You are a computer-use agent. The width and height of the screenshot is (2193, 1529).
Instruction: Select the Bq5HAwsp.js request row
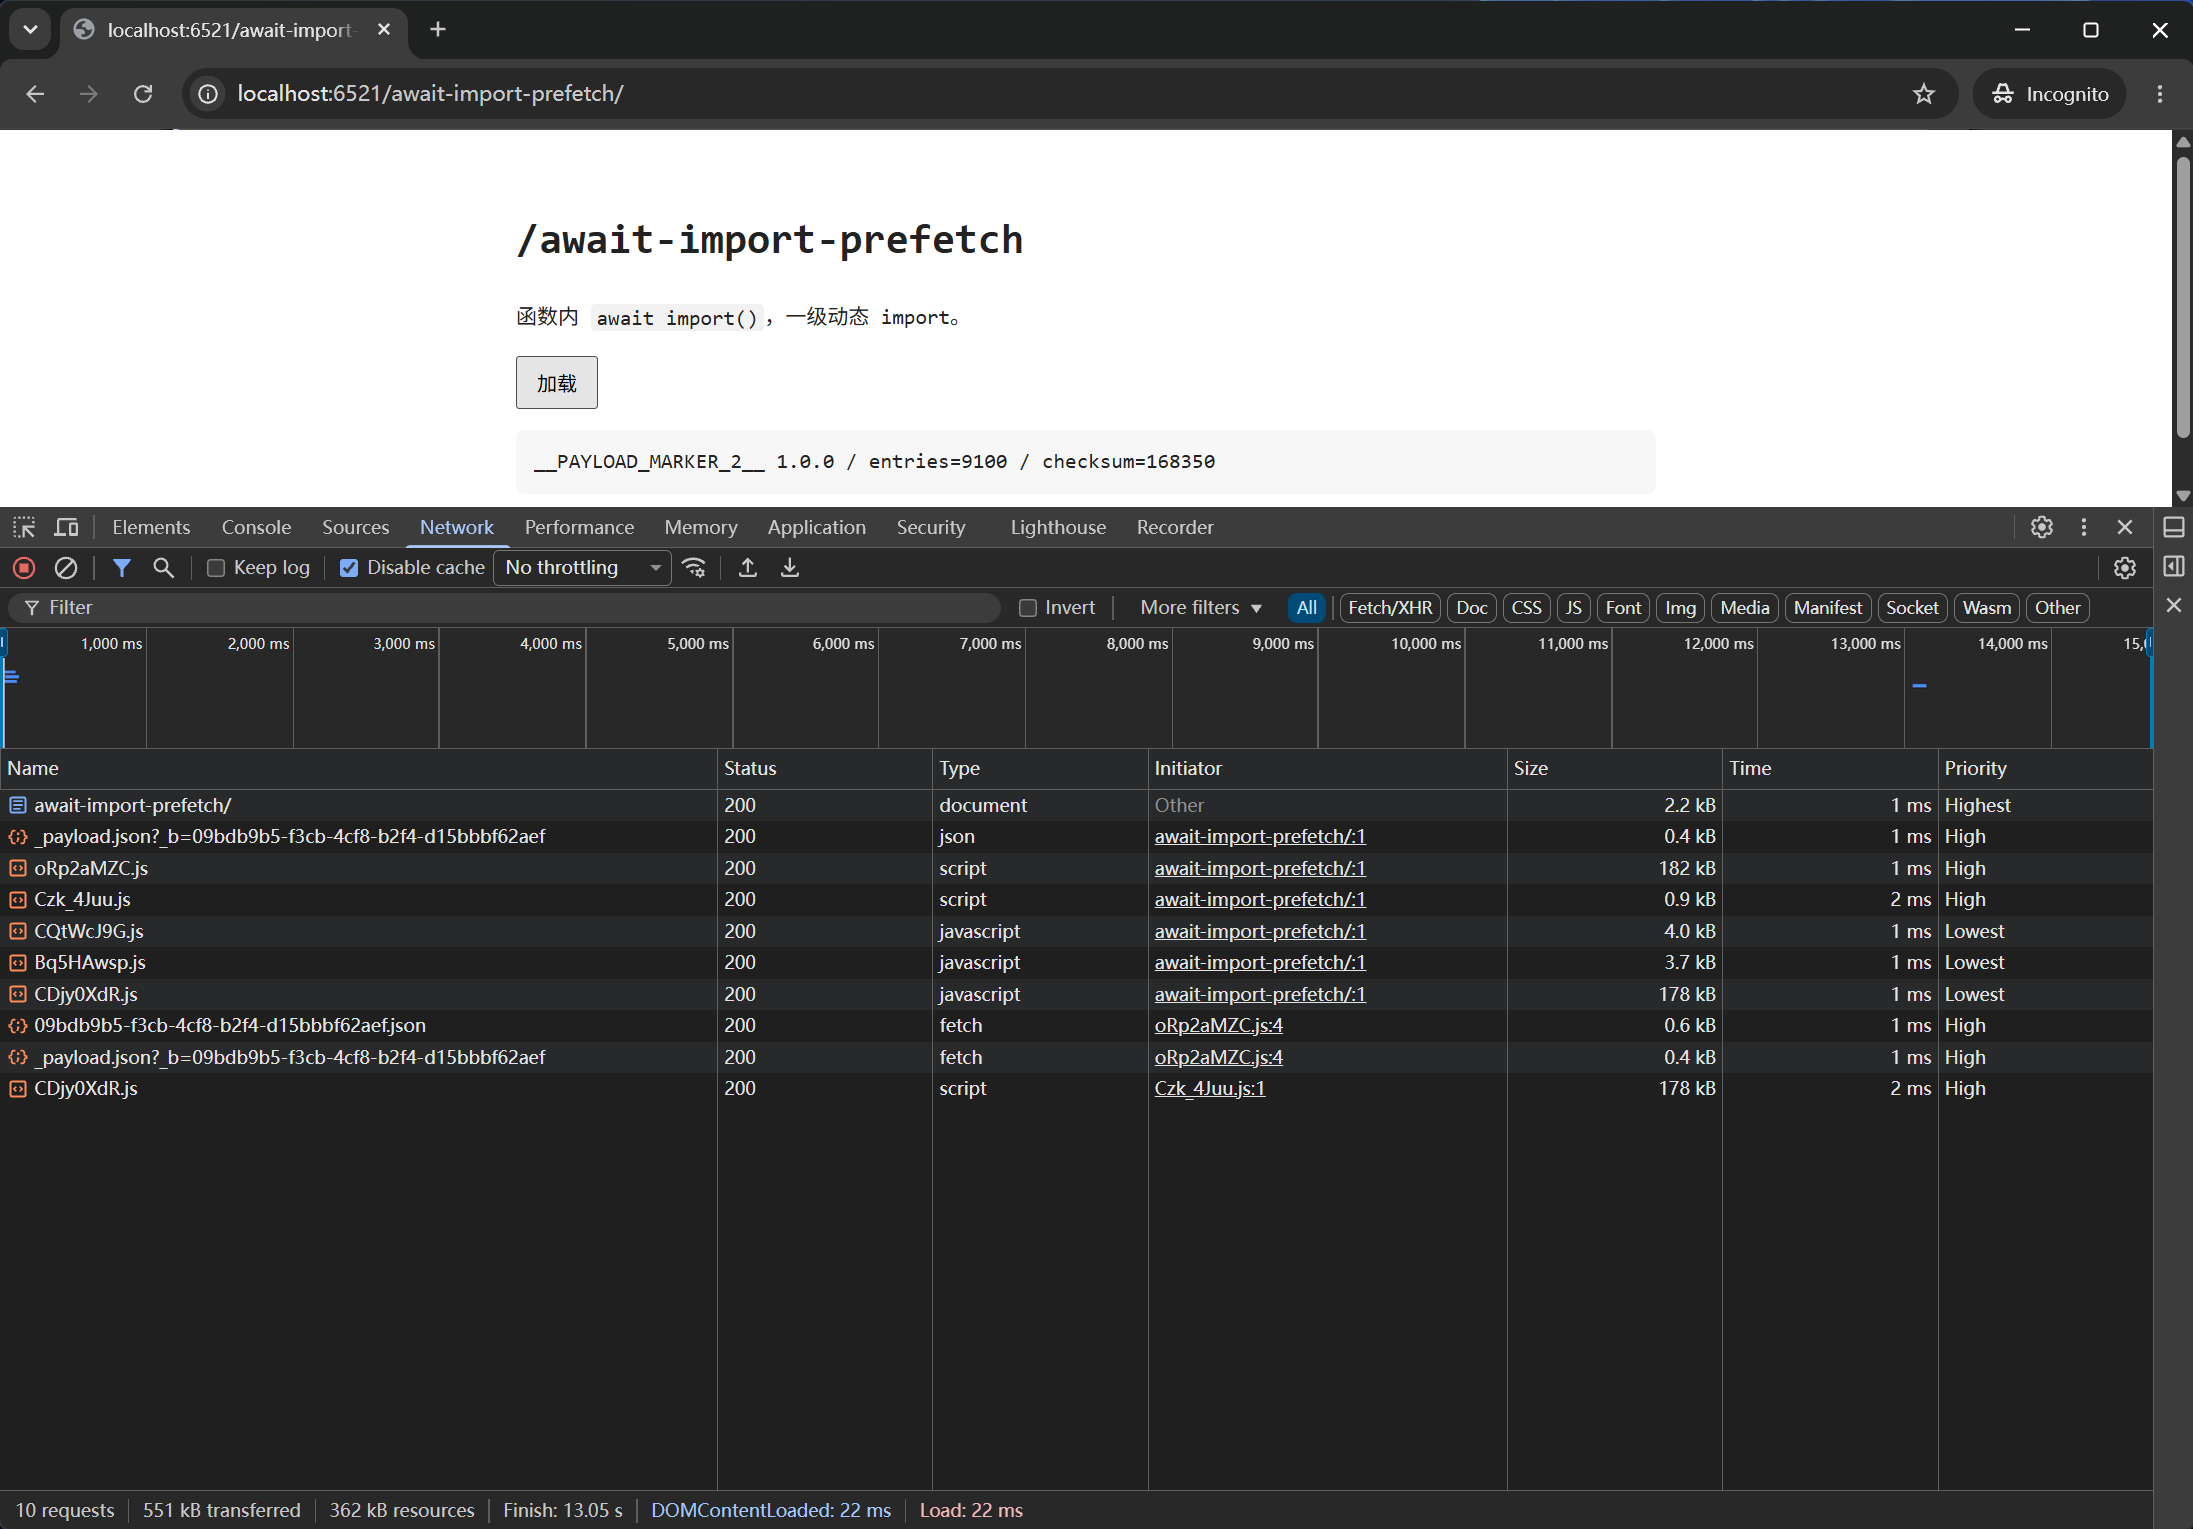1076,962
